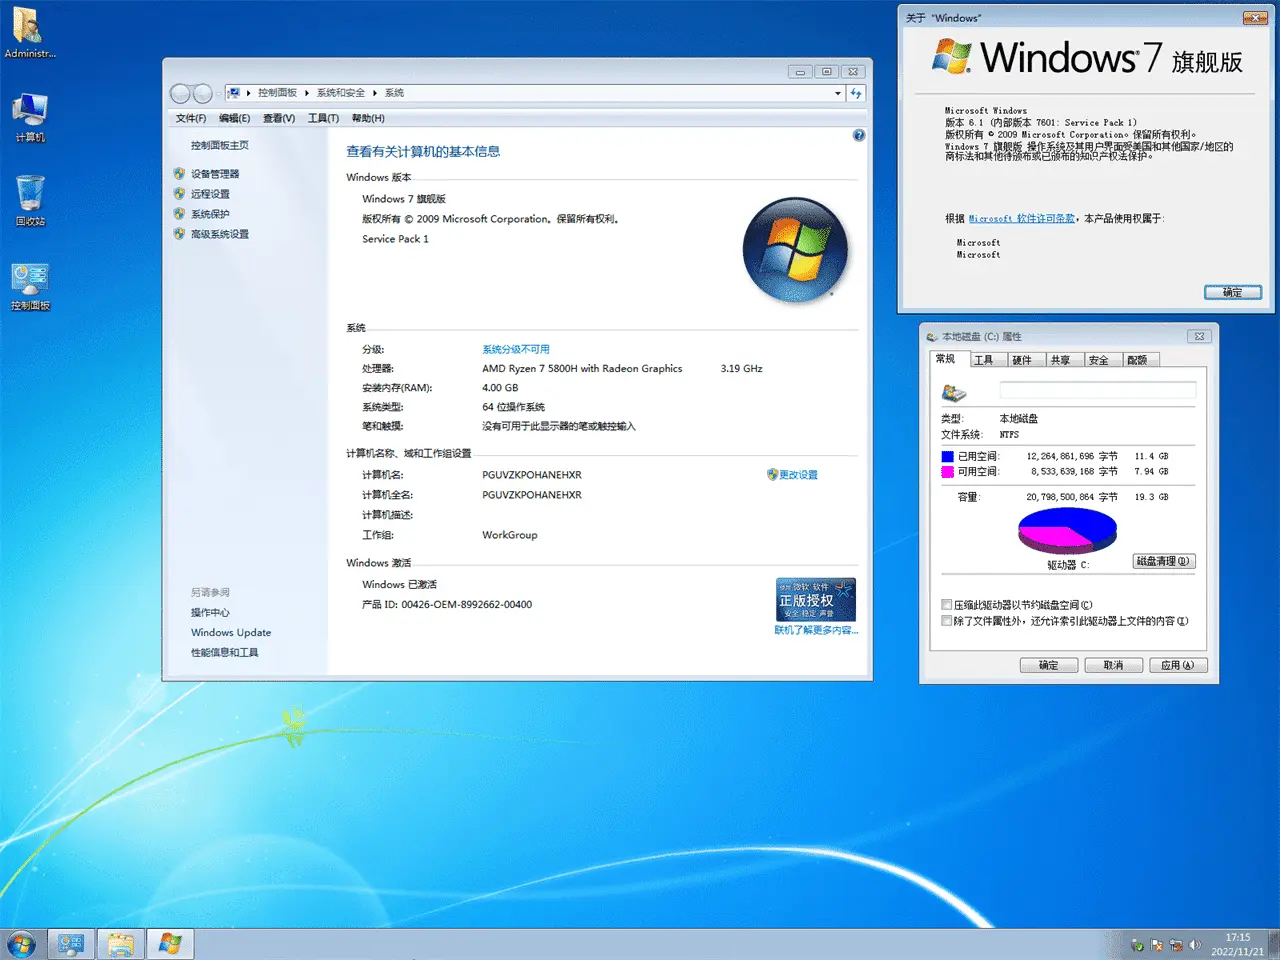Click the blue used space color swatch
The height and width of the screenshot is (960, 1280).
[x=947, y=456]
